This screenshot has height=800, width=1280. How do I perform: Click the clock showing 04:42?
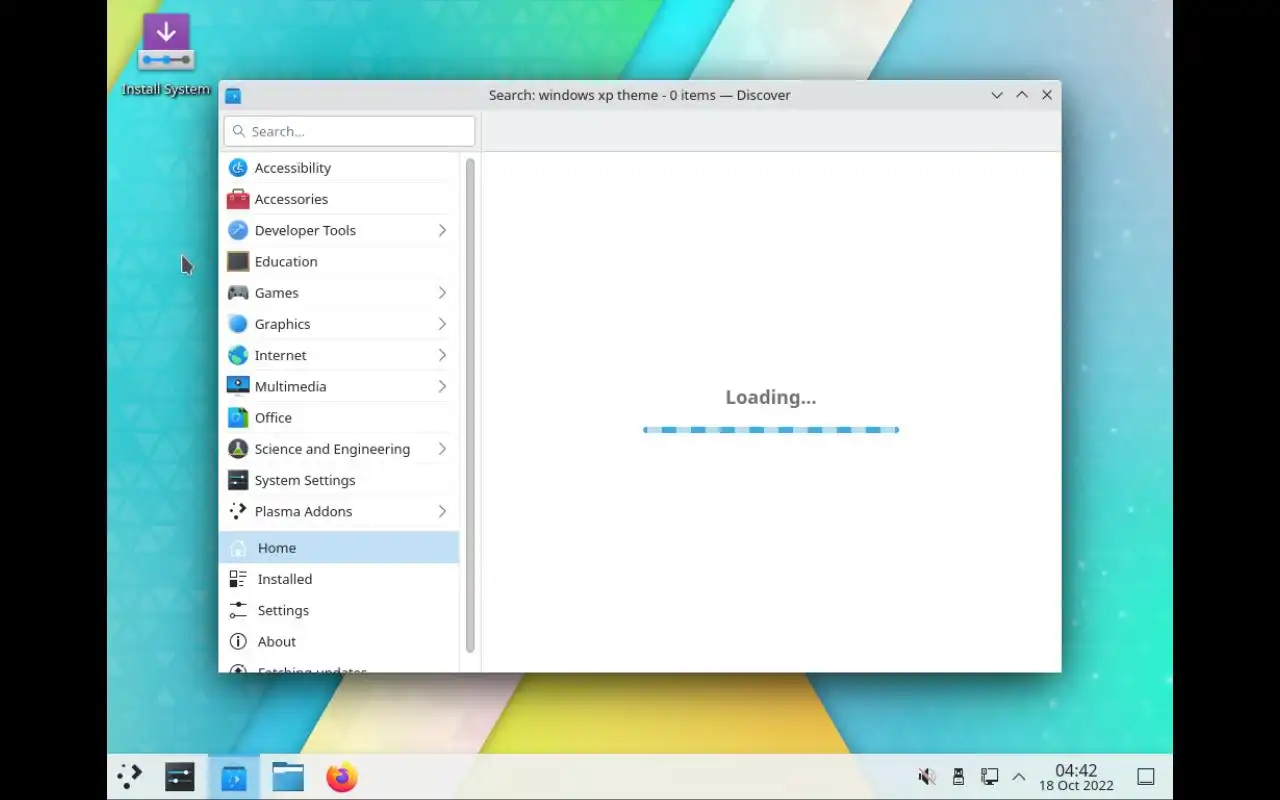(x=1076, y=777)
